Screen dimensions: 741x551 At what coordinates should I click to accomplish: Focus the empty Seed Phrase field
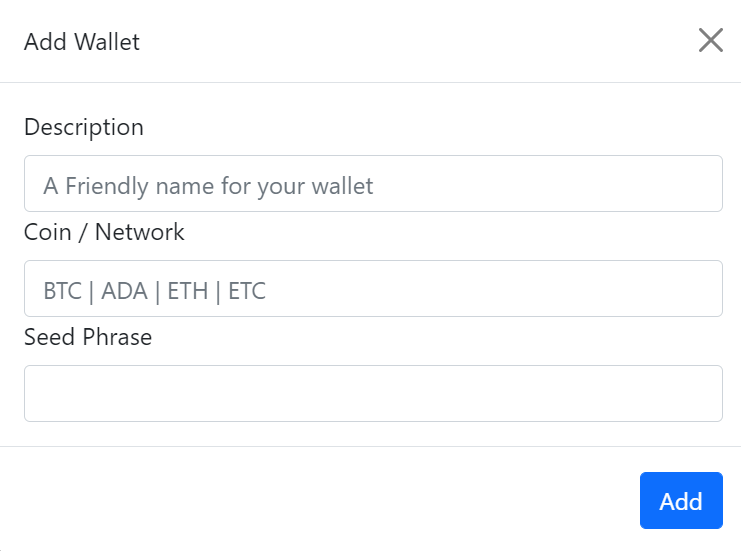pyautogui.click(x=373, y=393)
